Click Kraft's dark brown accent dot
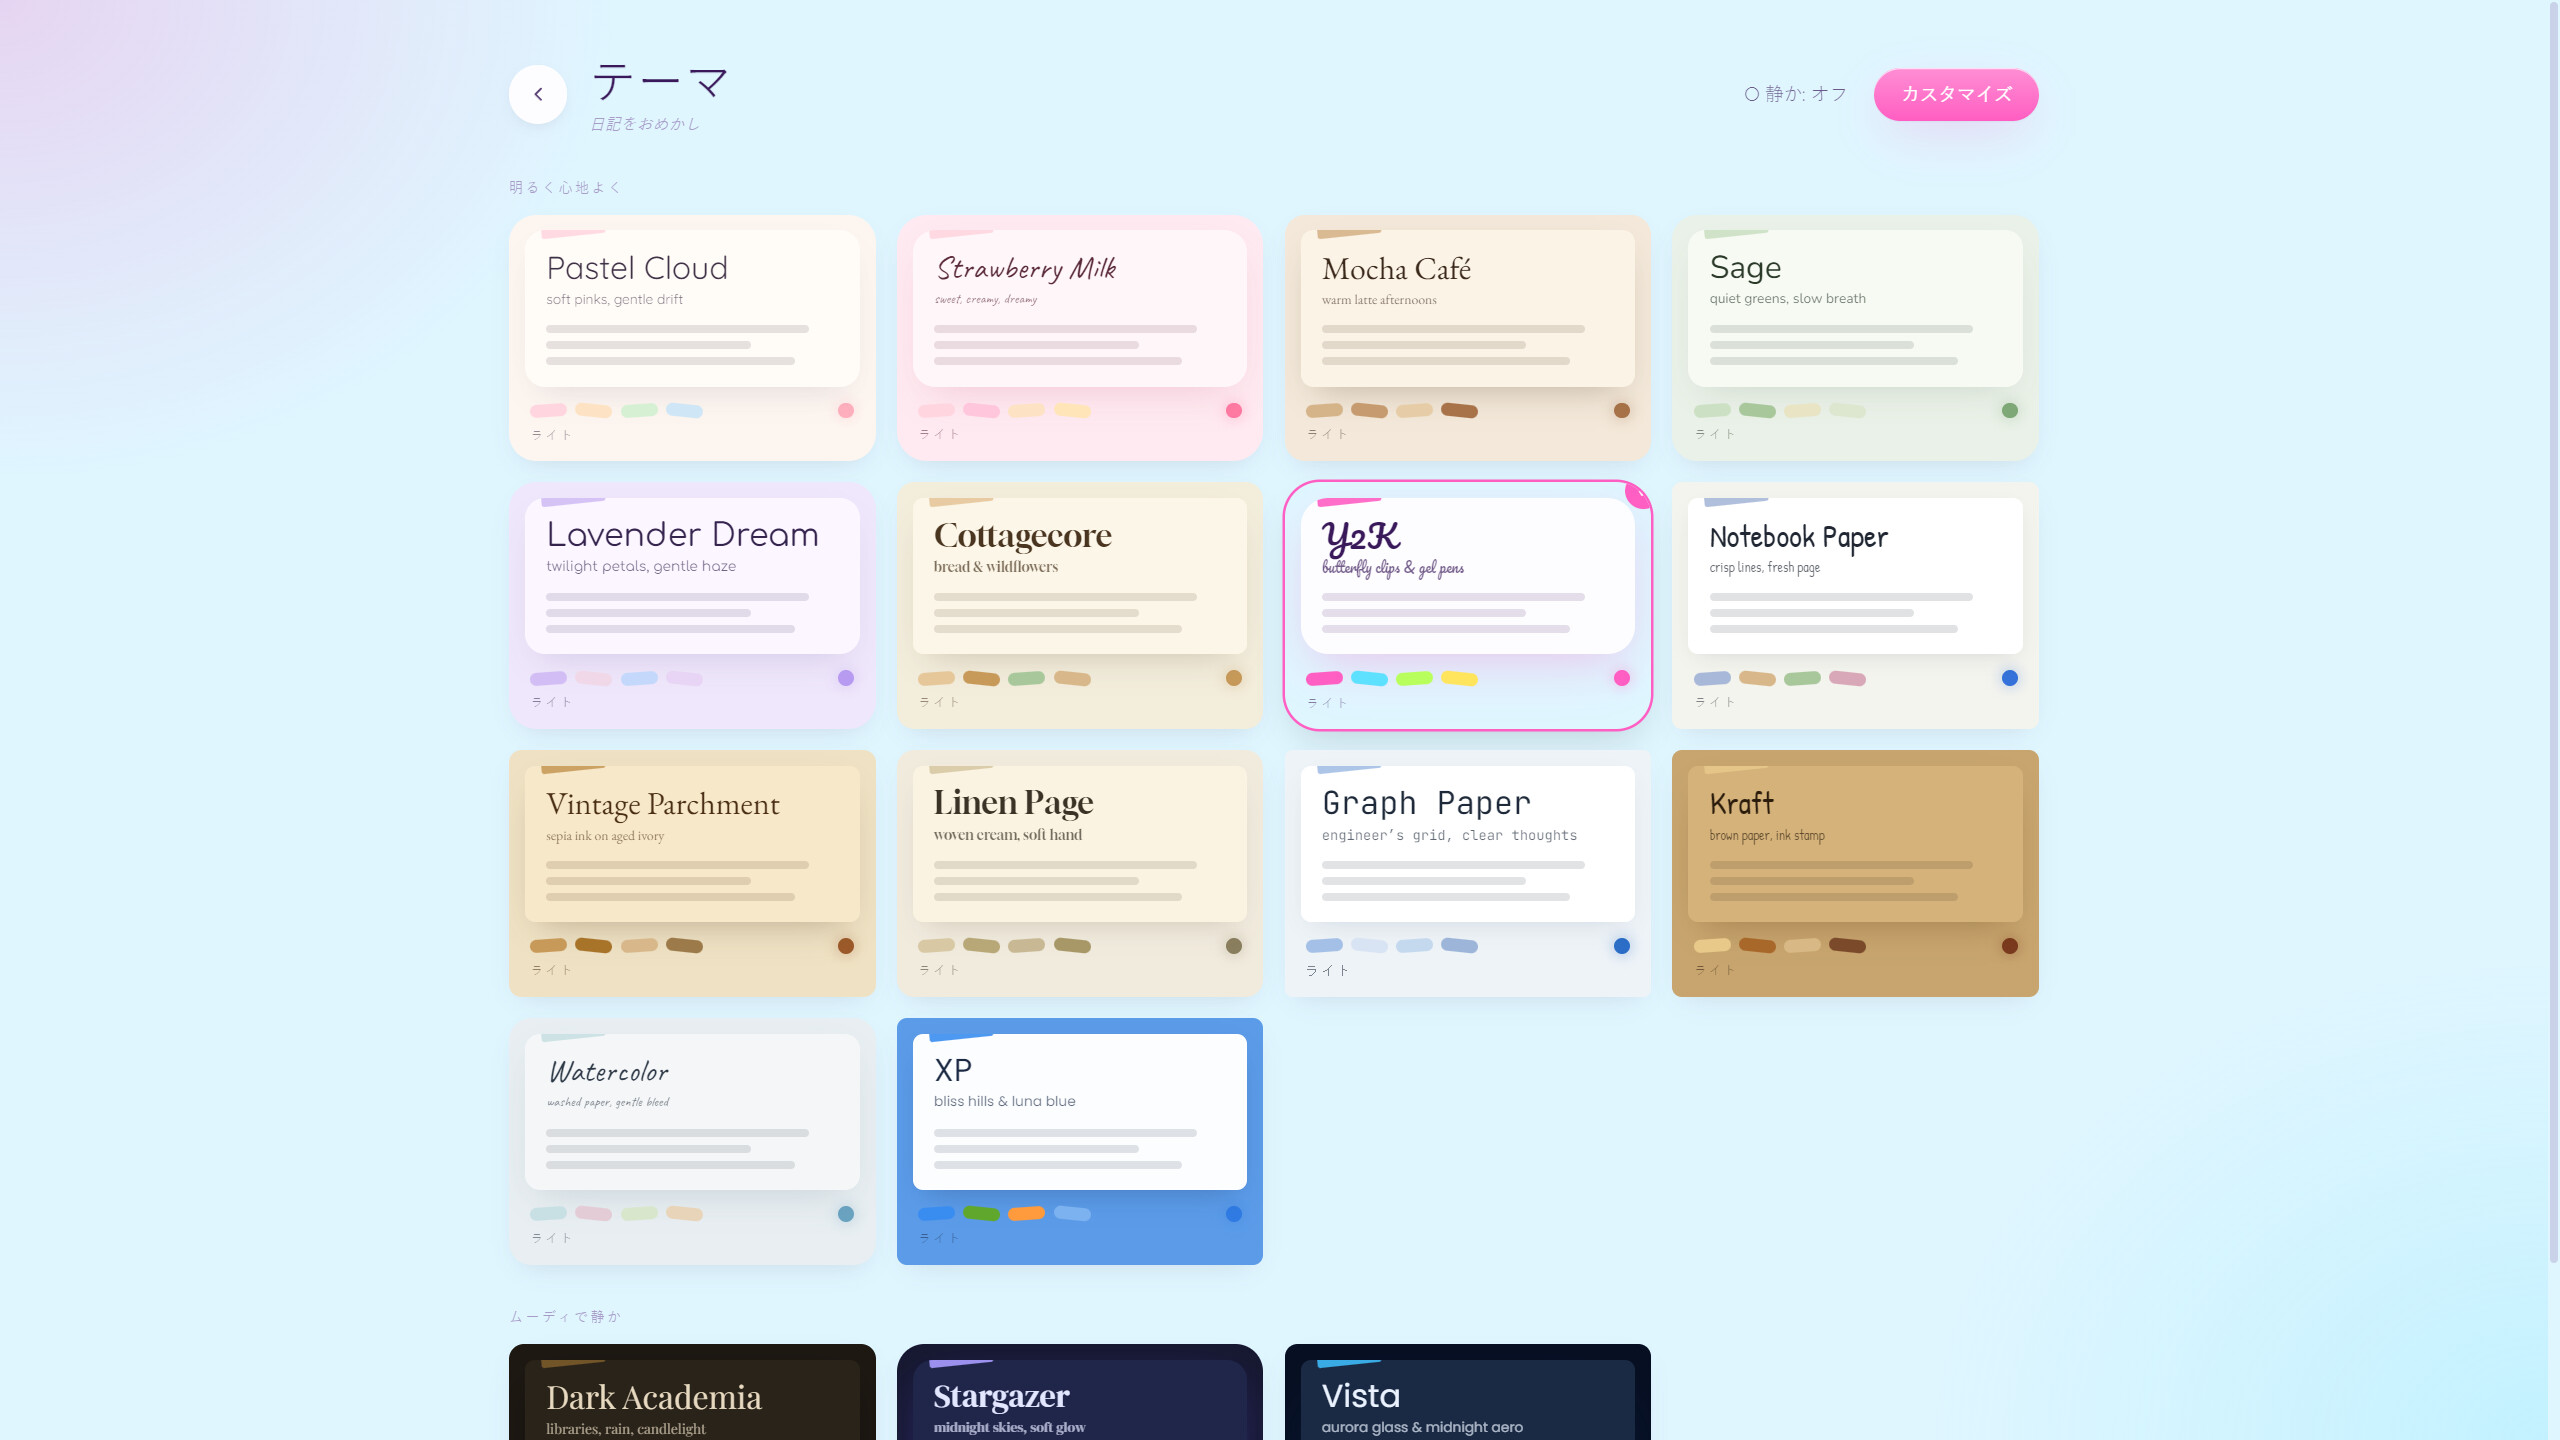The image size is (2560, 1440). click(2010, 946)
